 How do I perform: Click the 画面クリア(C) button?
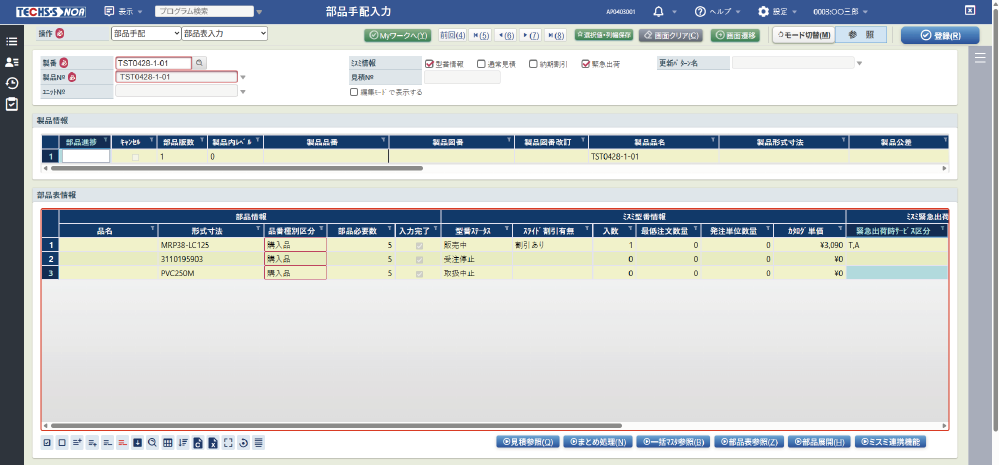click(x=670, y=36)
